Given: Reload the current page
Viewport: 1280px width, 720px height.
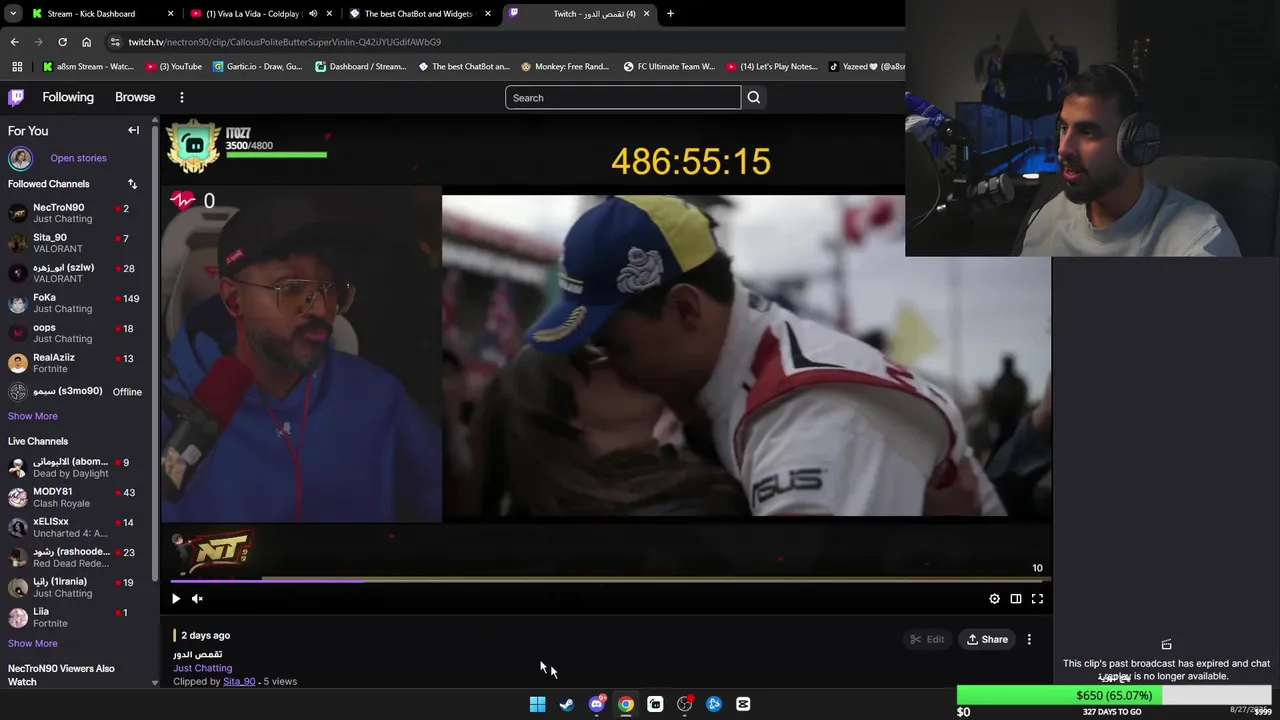Looking at the screenshot, I should coord(62,42).
